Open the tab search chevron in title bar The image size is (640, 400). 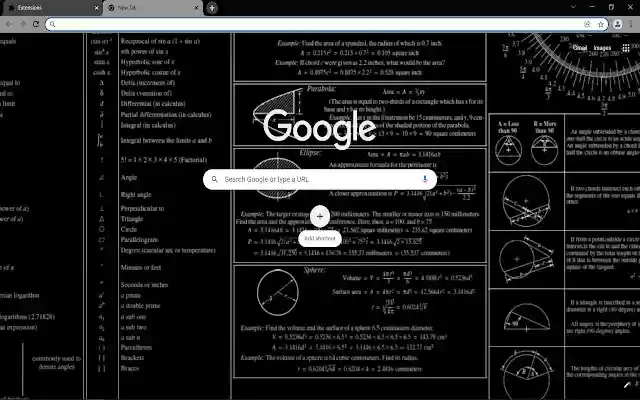573,7
